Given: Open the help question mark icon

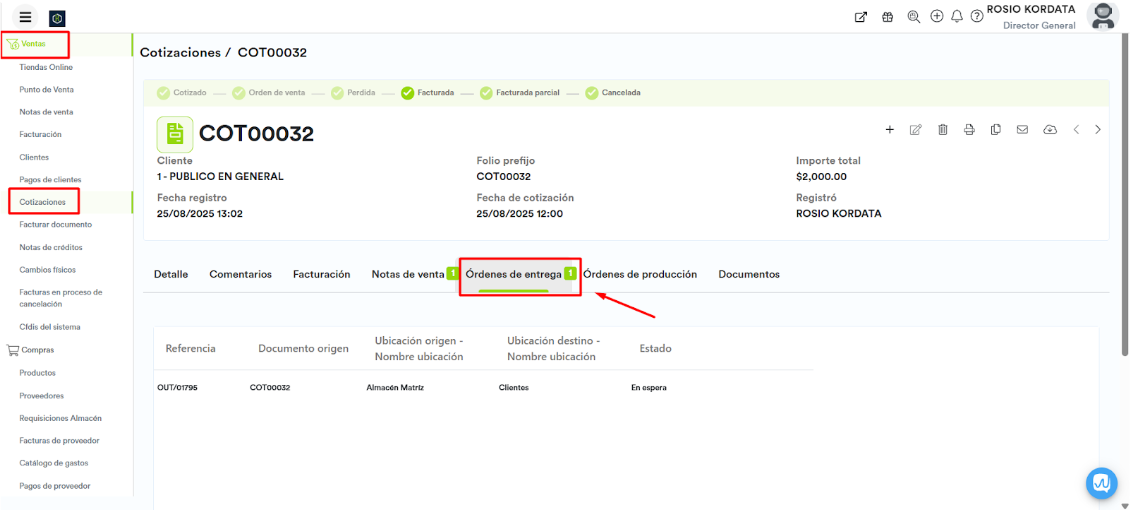Looking at the screenshot, I should coord(977,17).
